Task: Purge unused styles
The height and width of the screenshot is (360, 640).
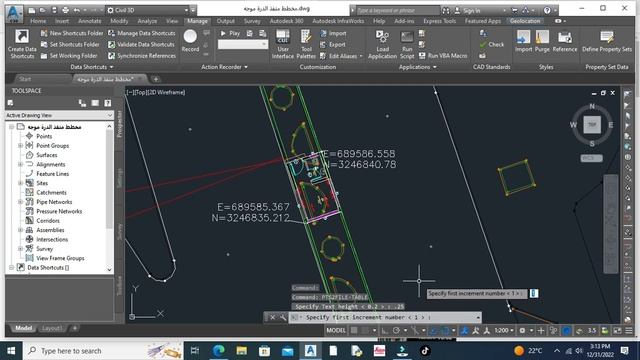Action: 542,41
